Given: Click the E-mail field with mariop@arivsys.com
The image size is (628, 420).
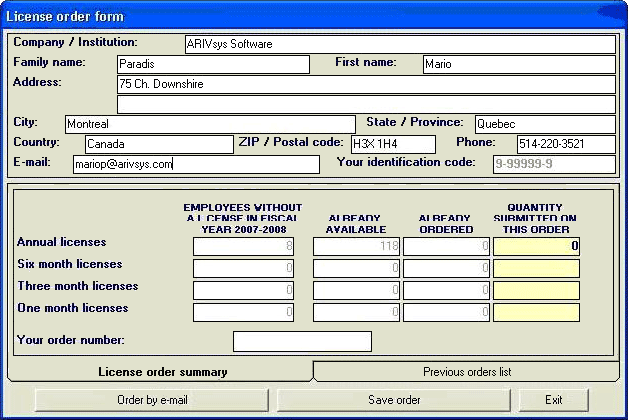Looking at the screenshot, I should (196, 164).
